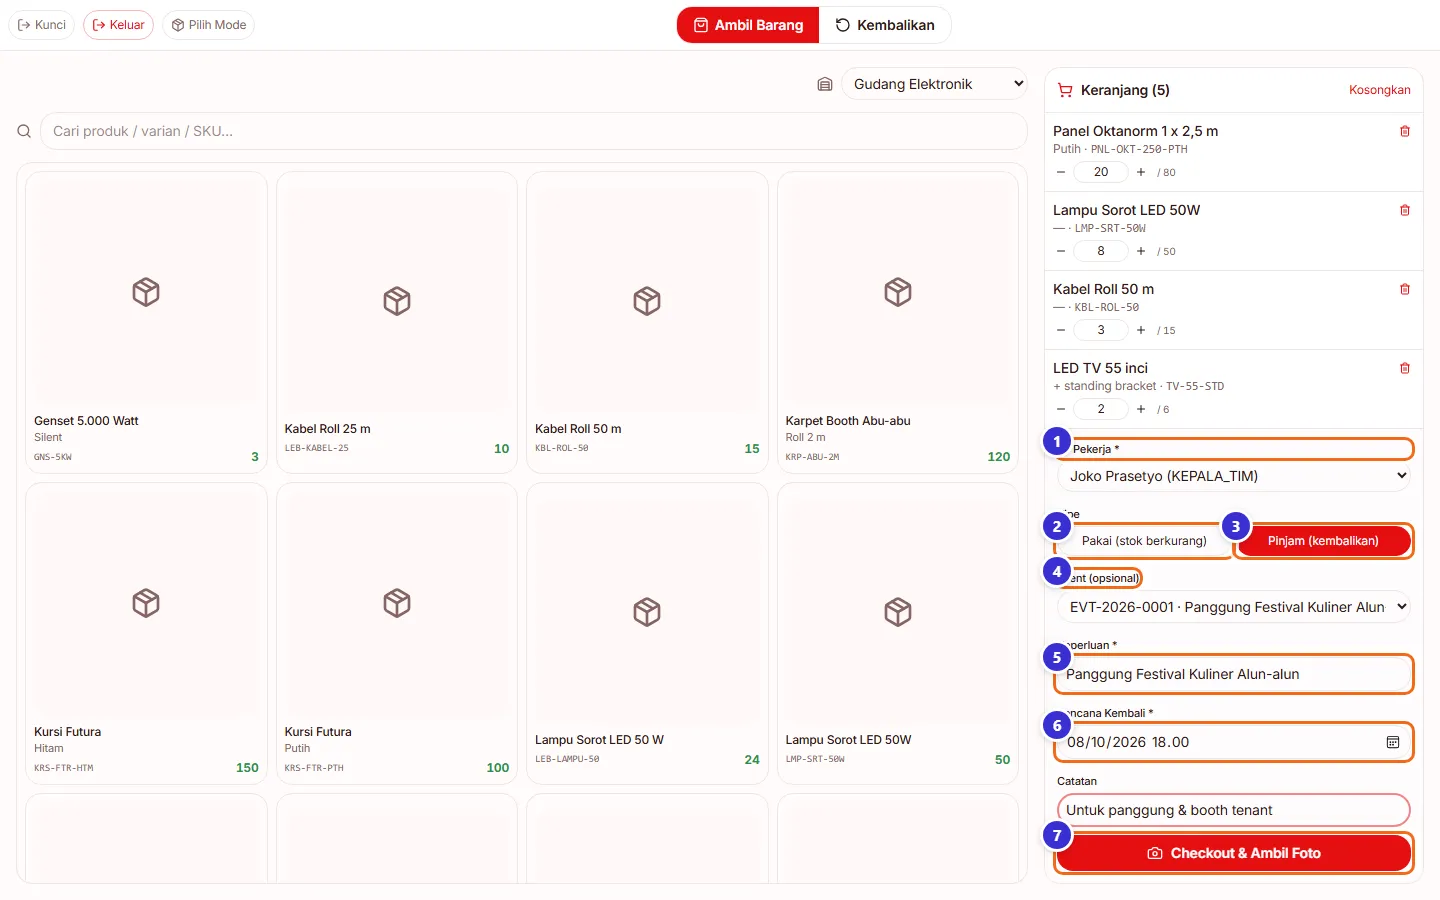
Task: Add one more Kabel Roll 50 m in cart
Action: [x=1141, y=330]
